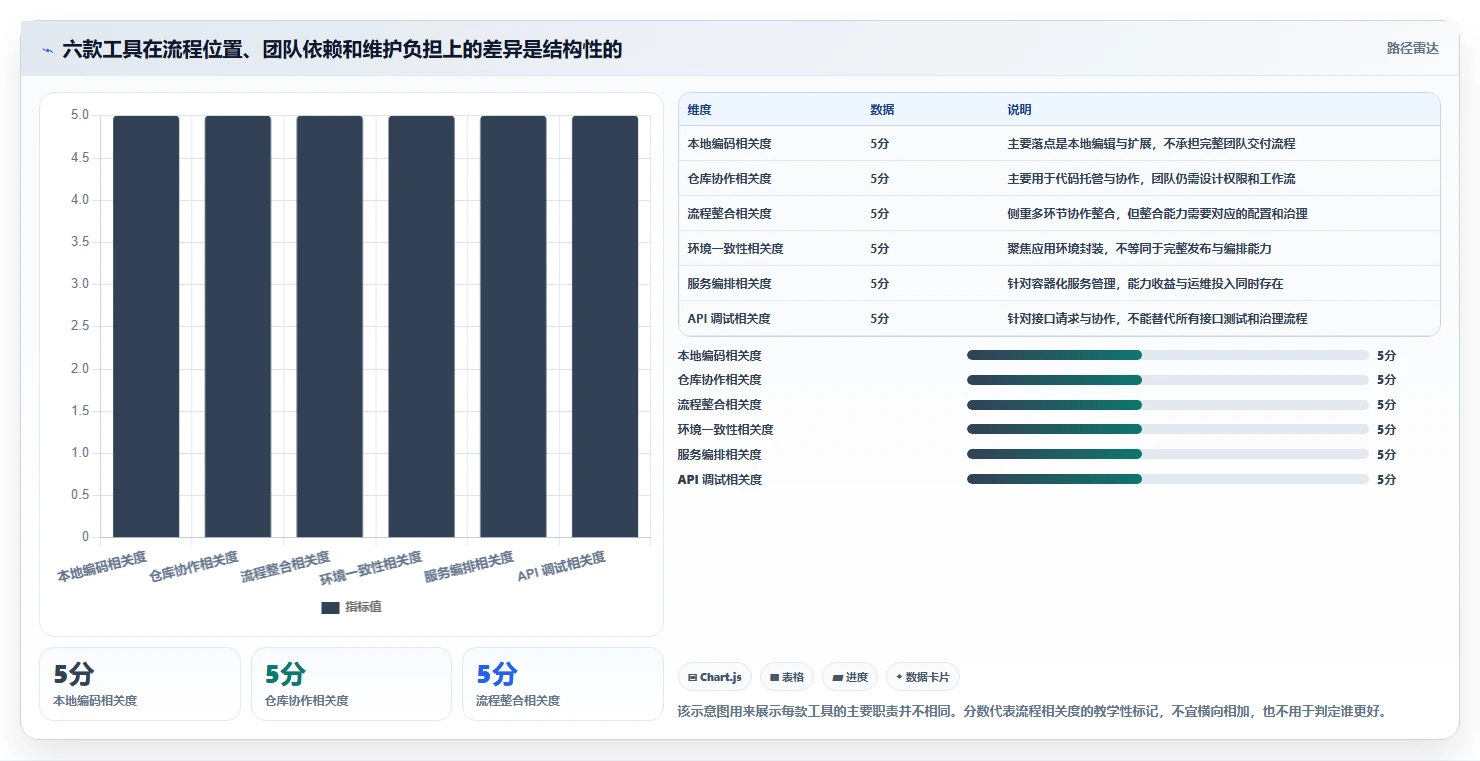Click the API 调试相关度 progress bar

click(1168, 480)
